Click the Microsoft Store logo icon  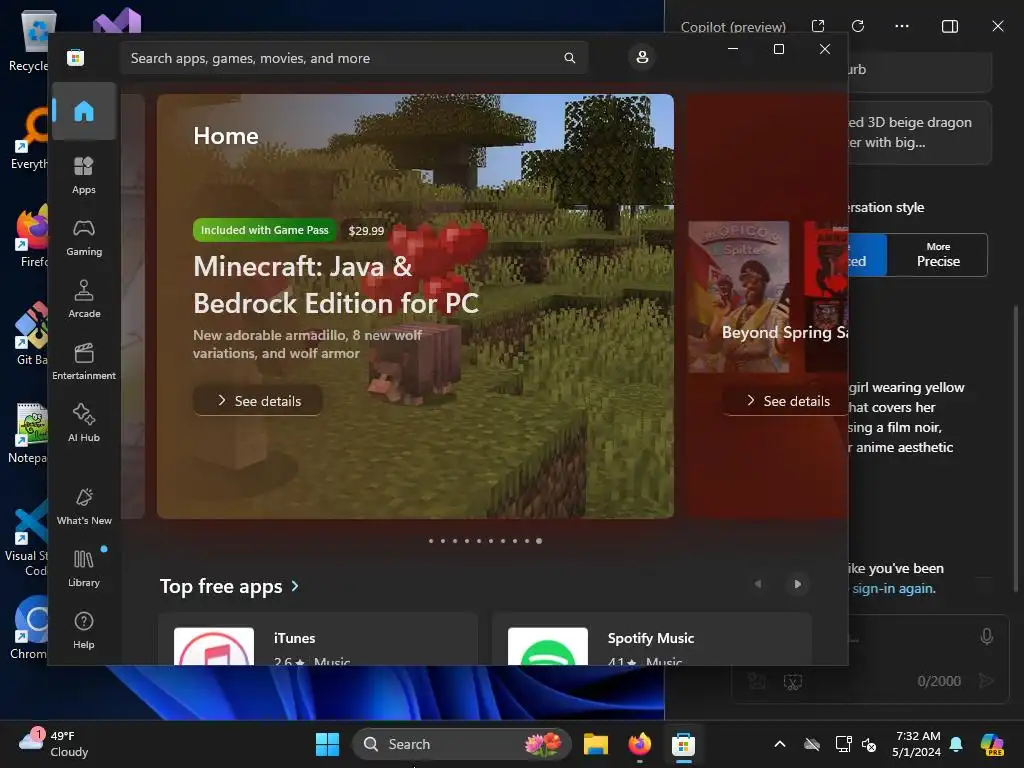(75, 57)
